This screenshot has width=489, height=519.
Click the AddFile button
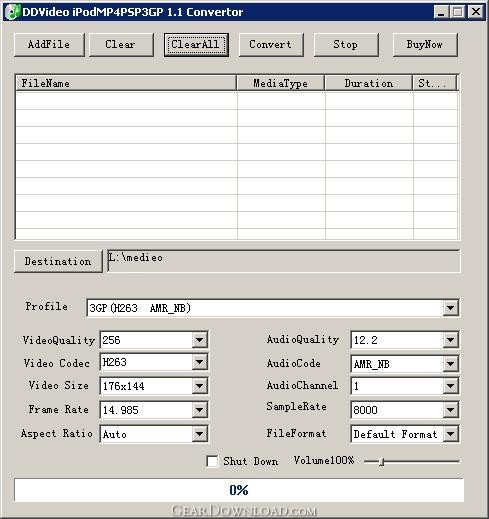point(49,44)
